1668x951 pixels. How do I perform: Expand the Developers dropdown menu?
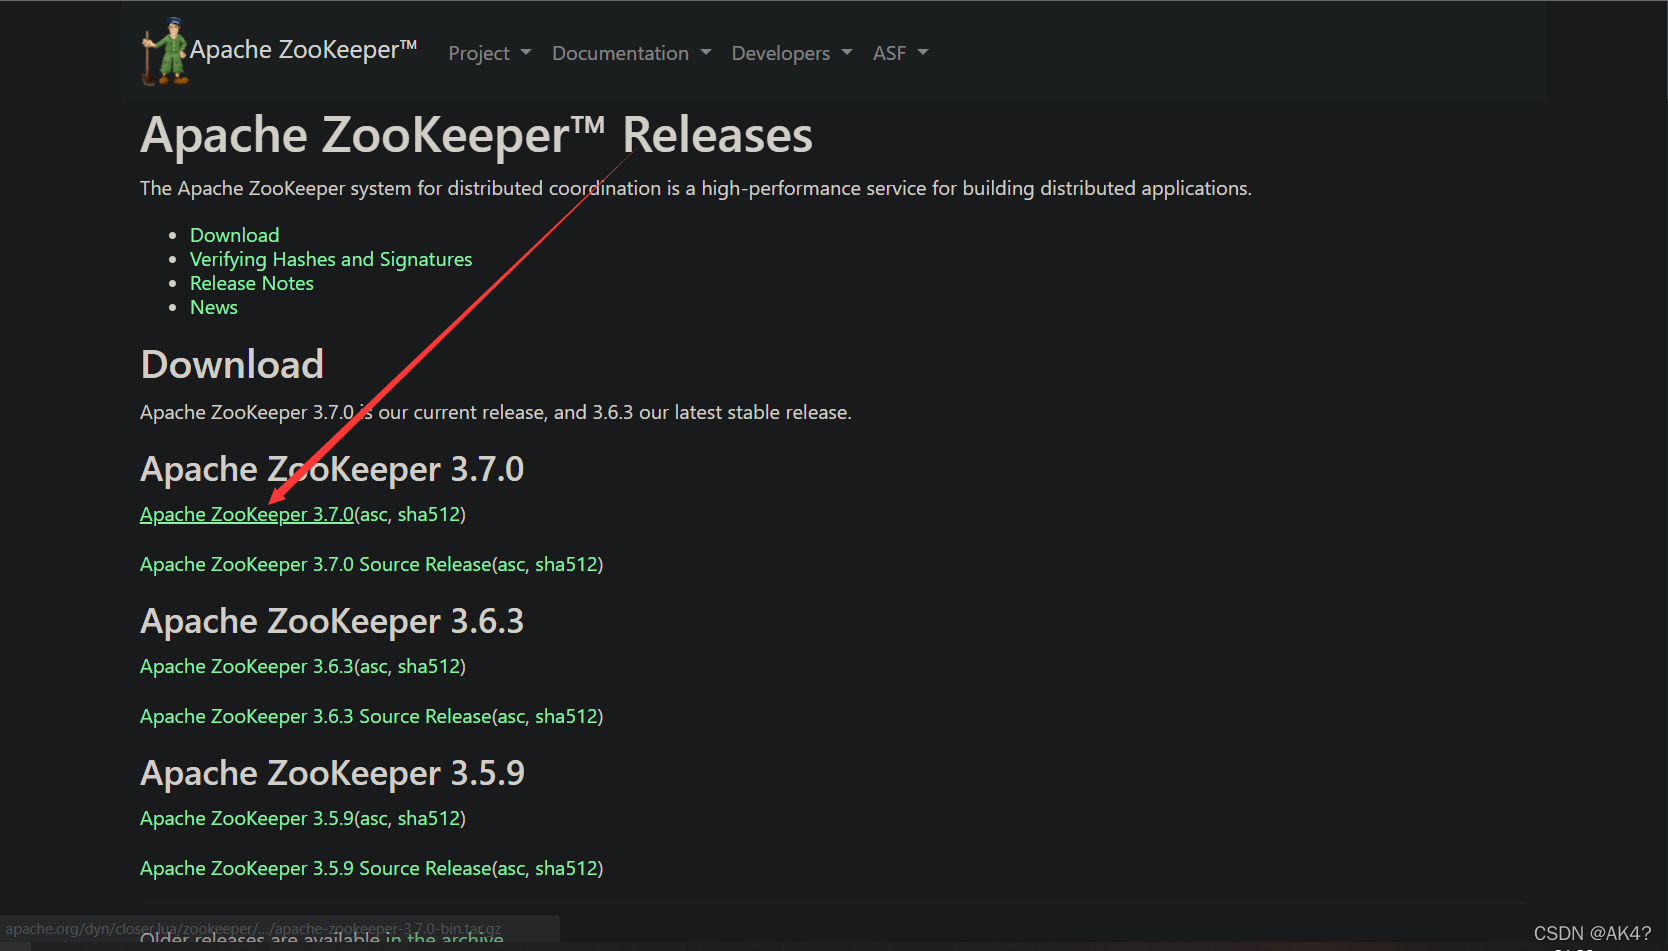coord(791,53)
